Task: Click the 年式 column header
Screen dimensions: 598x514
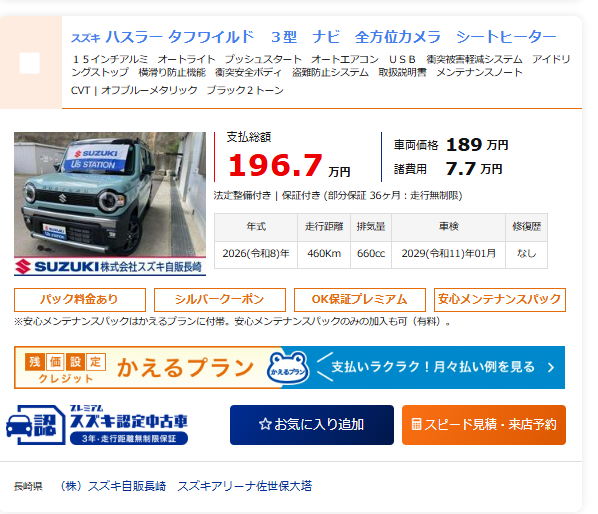Action: pyautogui.click(x=256, y=227)
